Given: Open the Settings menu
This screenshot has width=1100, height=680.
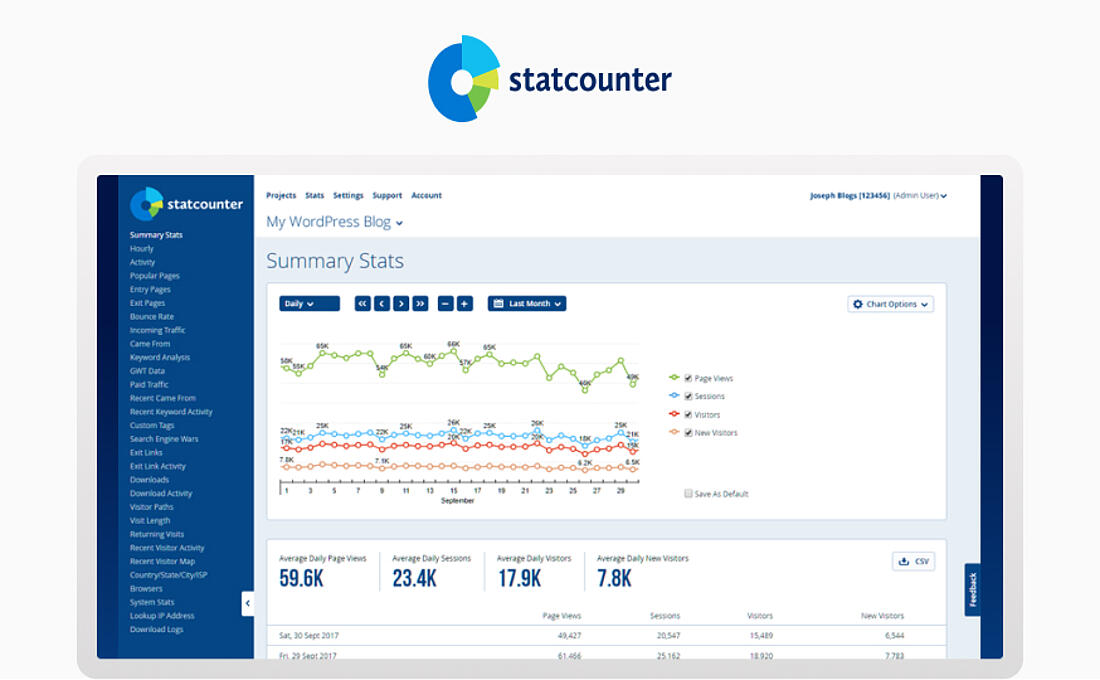Looking at the screenshot, I should coord(348,196).
